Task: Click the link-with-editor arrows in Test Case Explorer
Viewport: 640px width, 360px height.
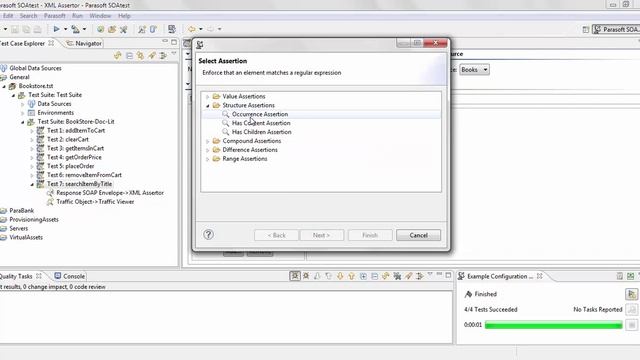Action: coord(118,55)
